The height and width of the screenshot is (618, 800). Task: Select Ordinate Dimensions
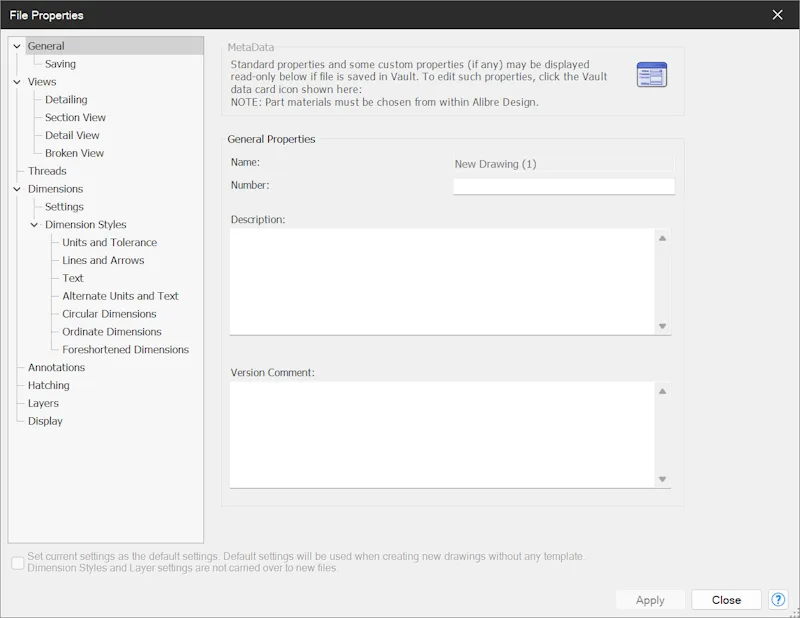tap(112, 332)
